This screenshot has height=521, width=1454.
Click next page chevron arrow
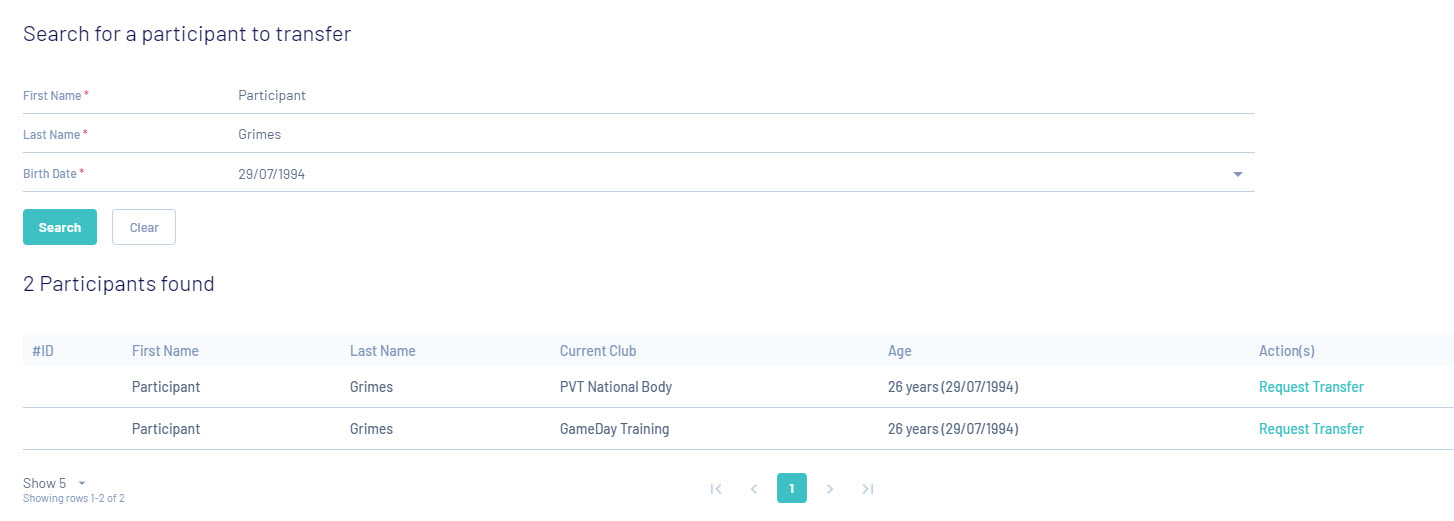click(x=830, y=489)
